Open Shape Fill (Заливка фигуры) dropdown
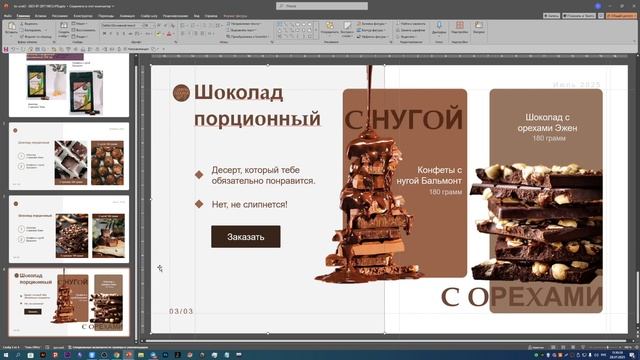The image size is (640, 360). click(x=371, y=24)
